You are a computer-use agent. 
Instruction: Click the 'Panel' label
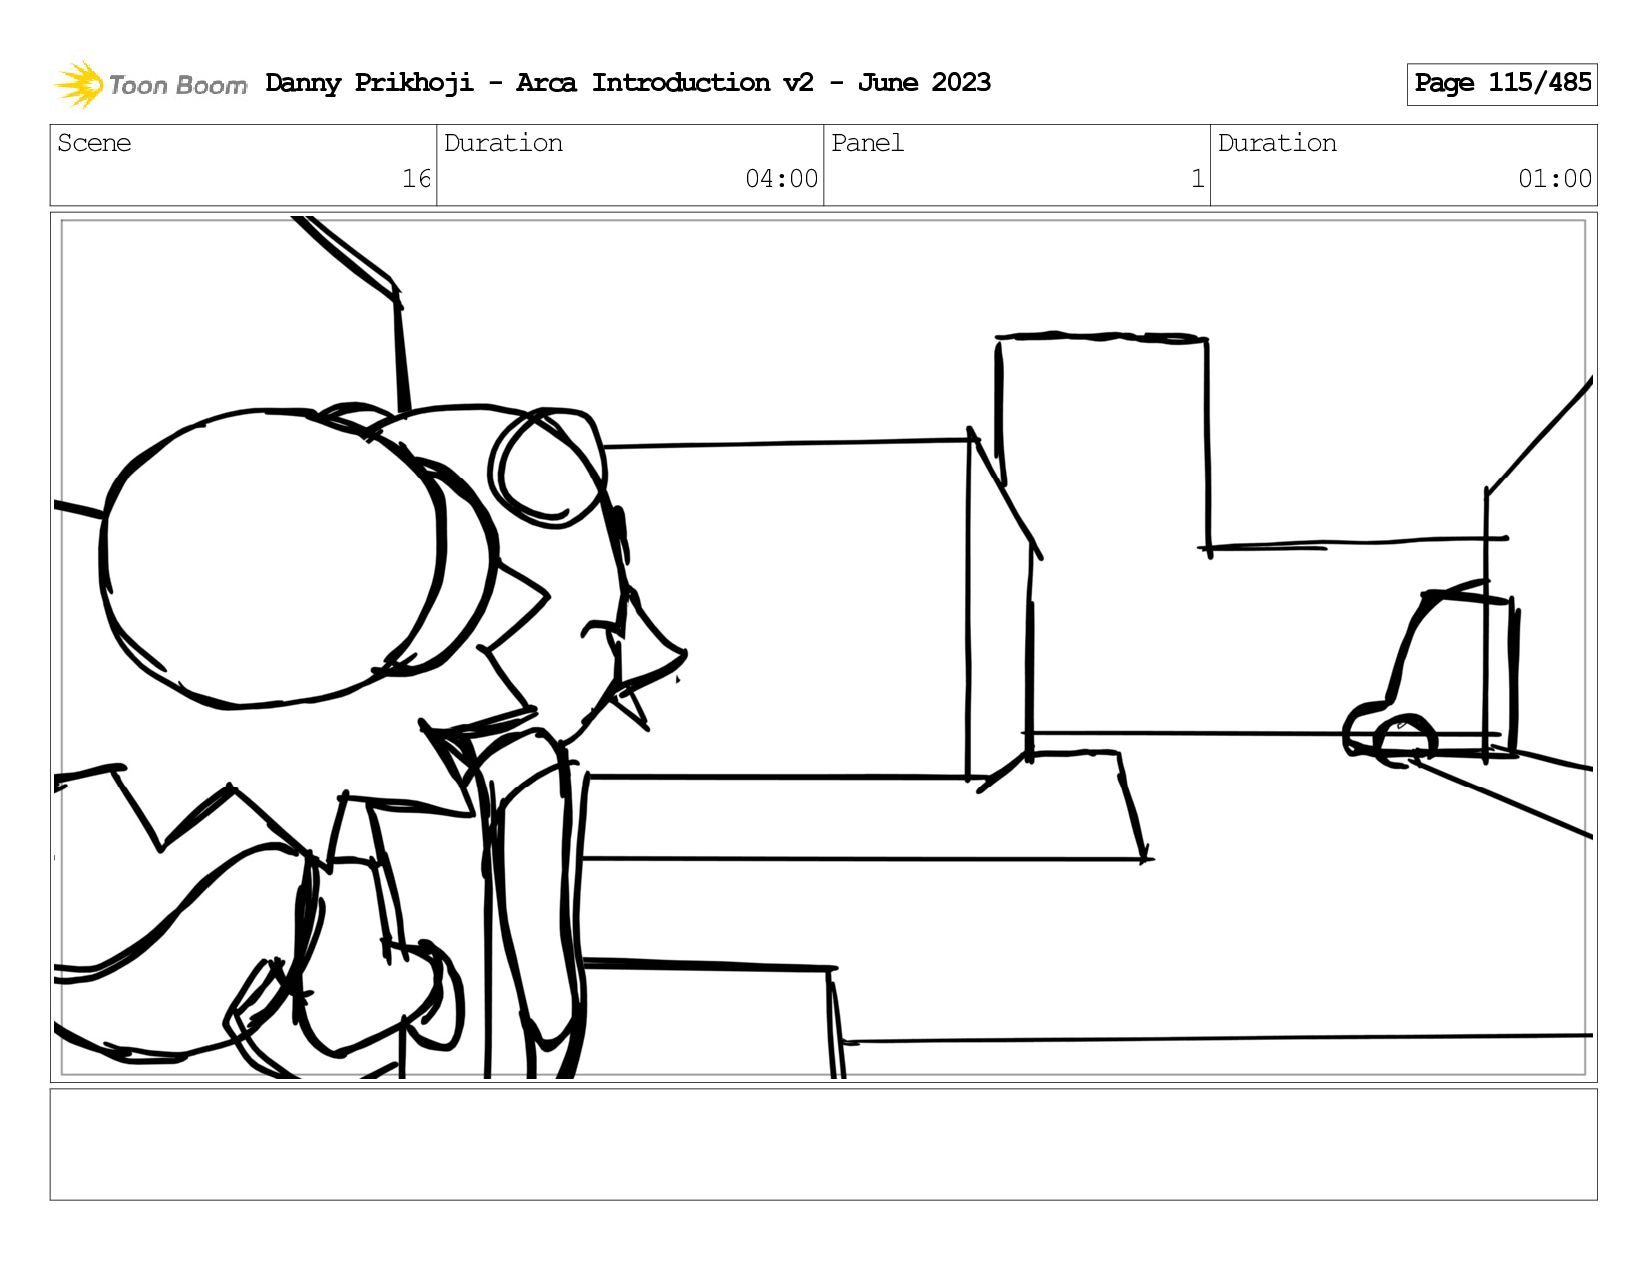[x=867, y=143]
